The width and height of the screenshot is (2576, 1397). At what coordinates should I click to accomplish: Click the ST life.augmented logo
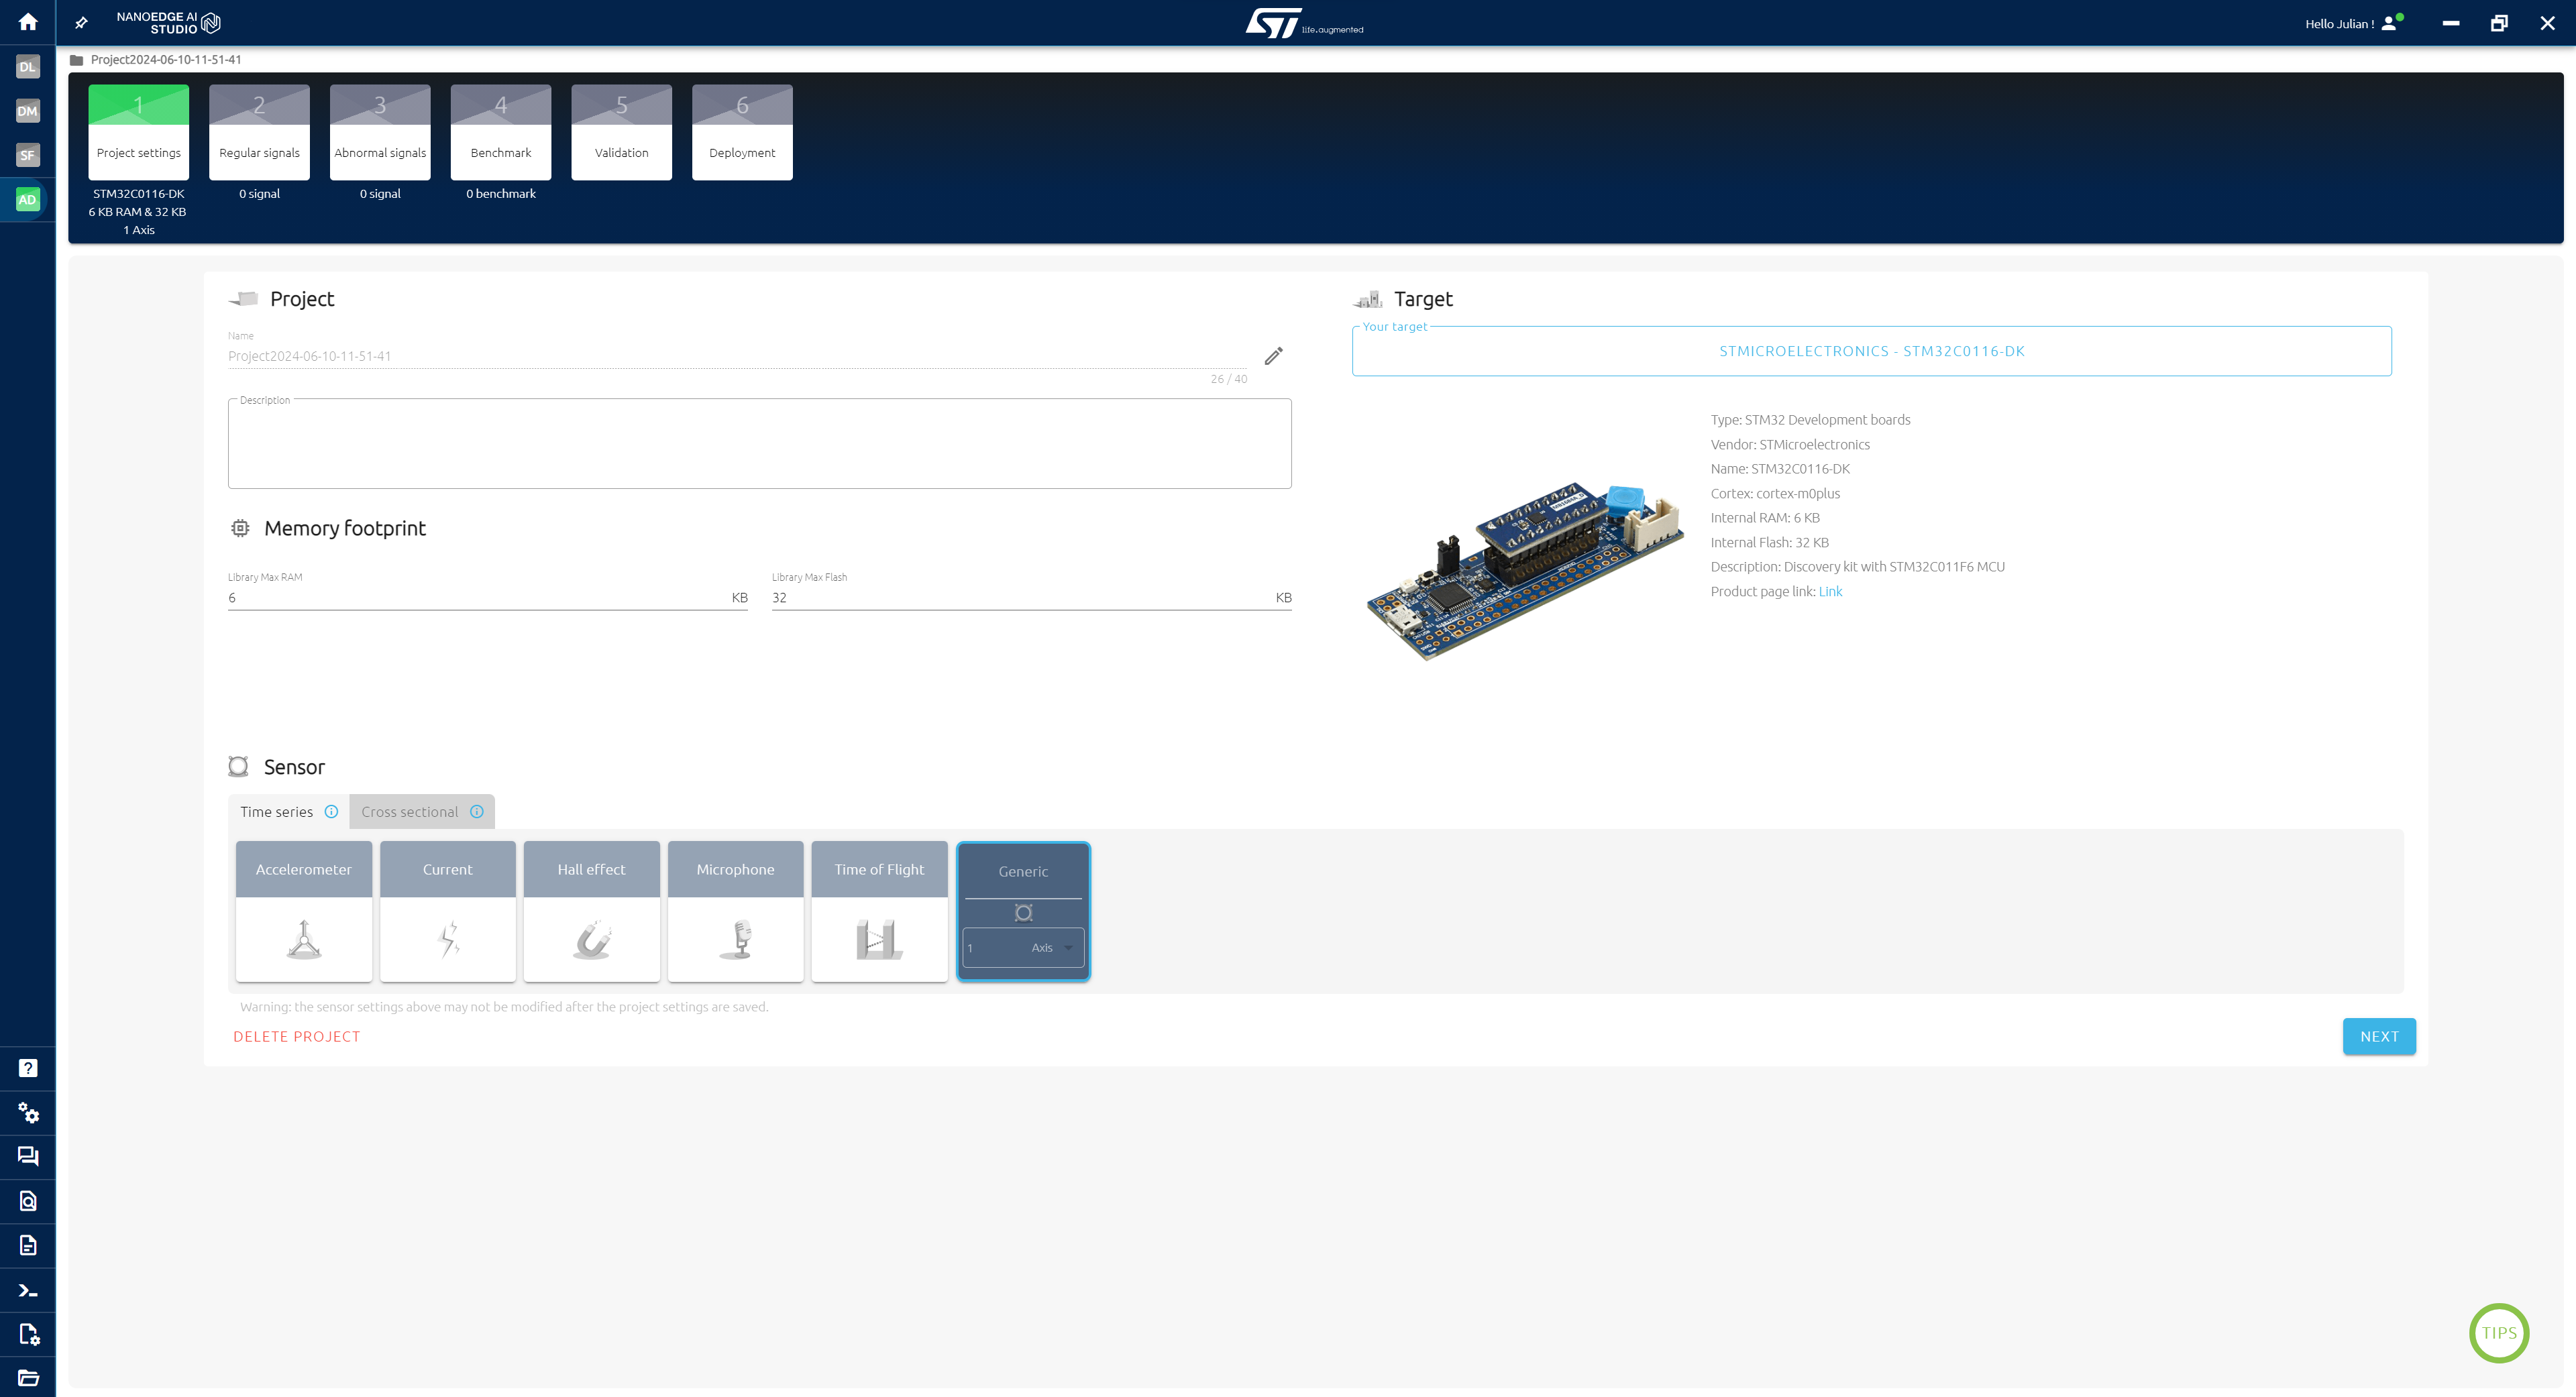(1304, 23)
